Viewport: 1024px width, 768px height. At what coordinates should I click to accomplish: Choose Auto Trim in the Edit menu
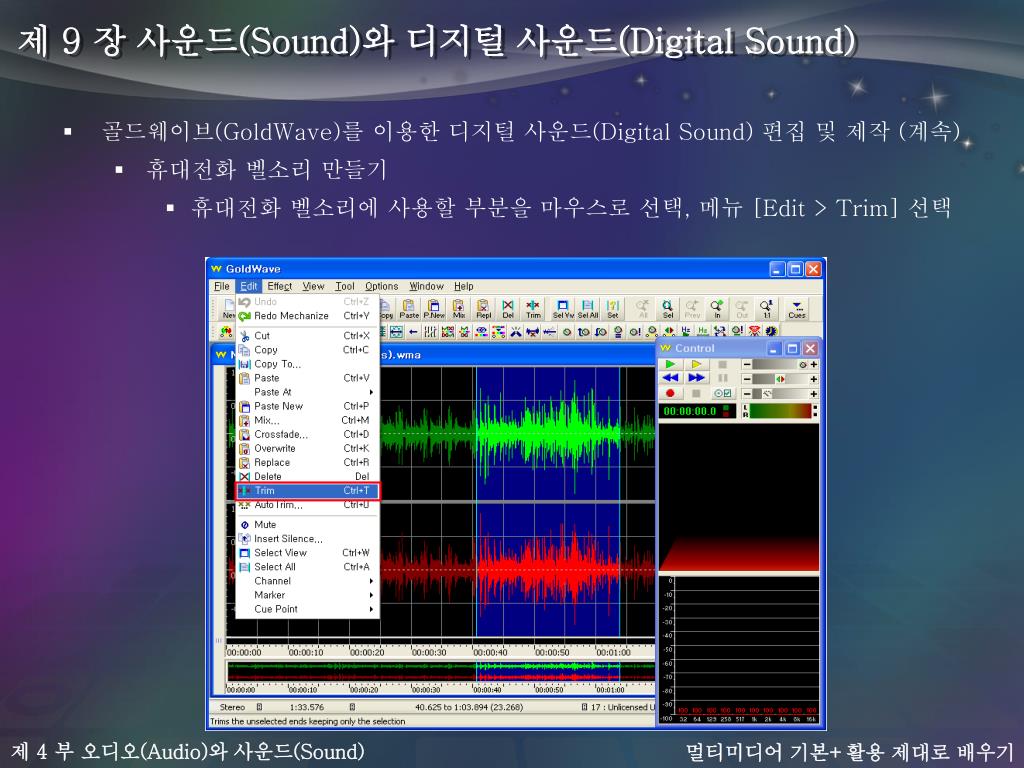tap(307, 505)
